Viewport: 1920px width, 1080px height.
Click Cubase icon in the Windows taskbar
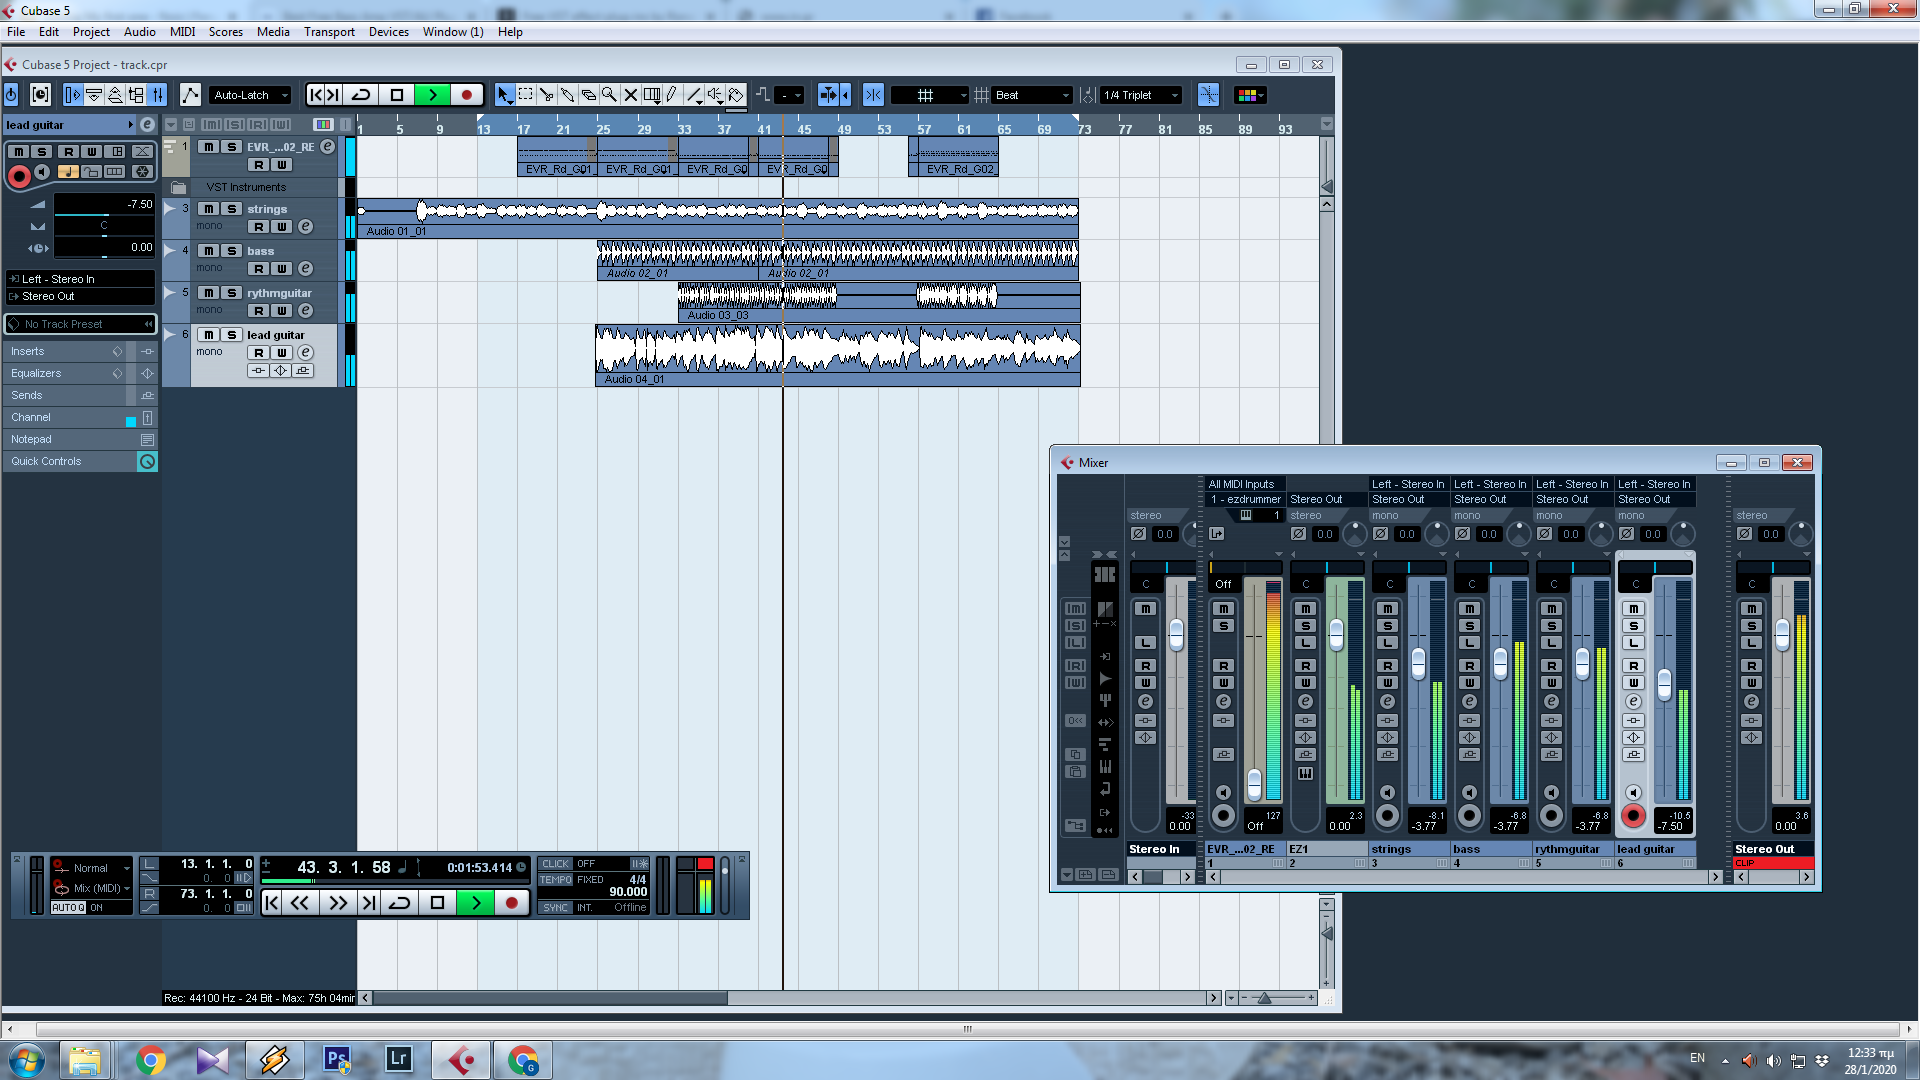tap(461, 1060)
